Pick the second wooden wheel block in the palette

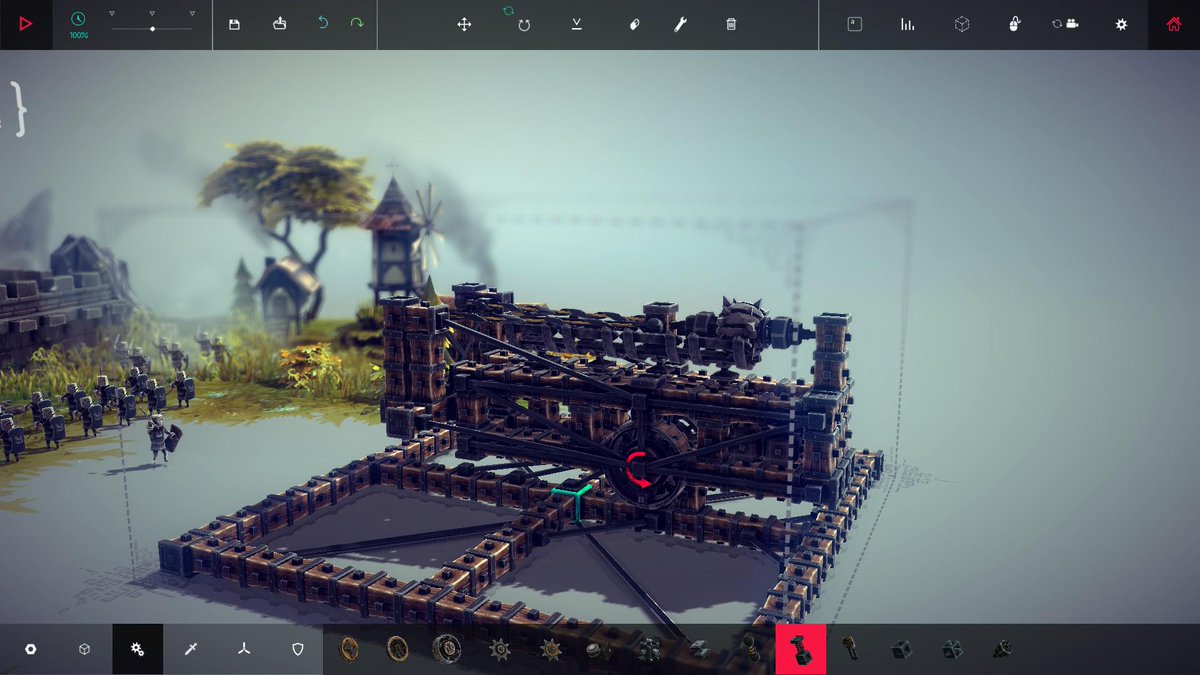[x=397, y=649]
